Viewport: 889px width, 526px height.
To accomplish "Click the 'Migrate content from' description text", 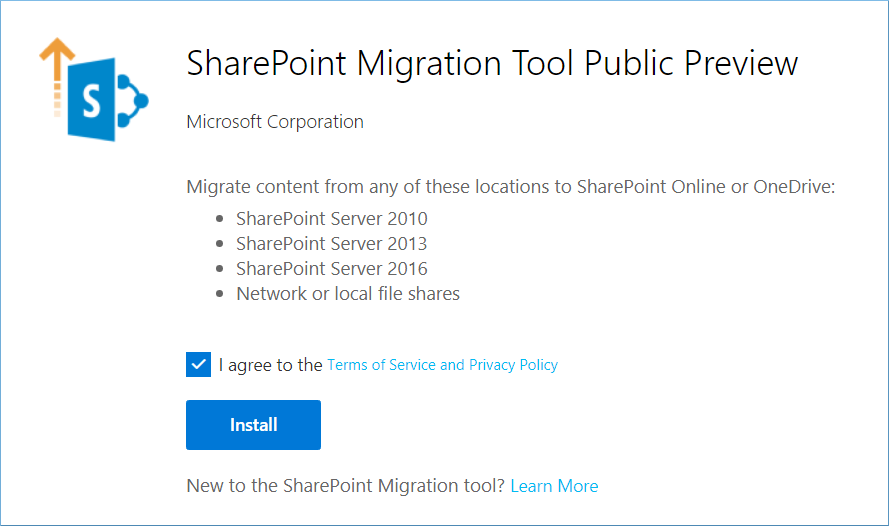I will tap(511, 186).
